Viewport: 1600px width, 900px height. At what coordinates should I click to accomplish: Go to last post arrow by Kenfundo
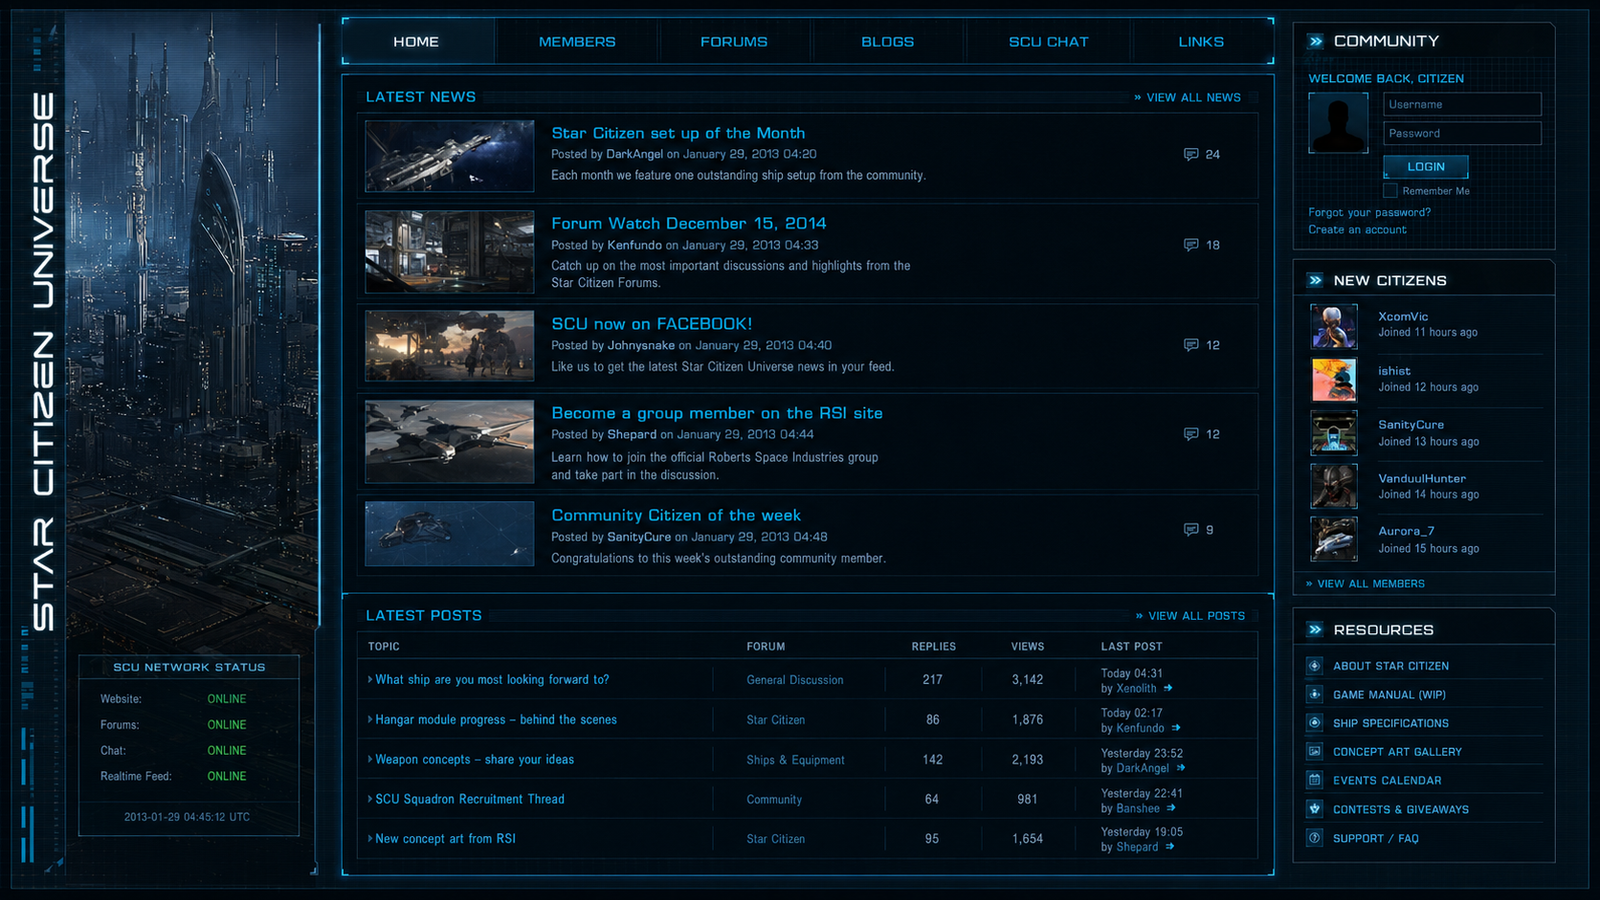[x=1176, y=728]
